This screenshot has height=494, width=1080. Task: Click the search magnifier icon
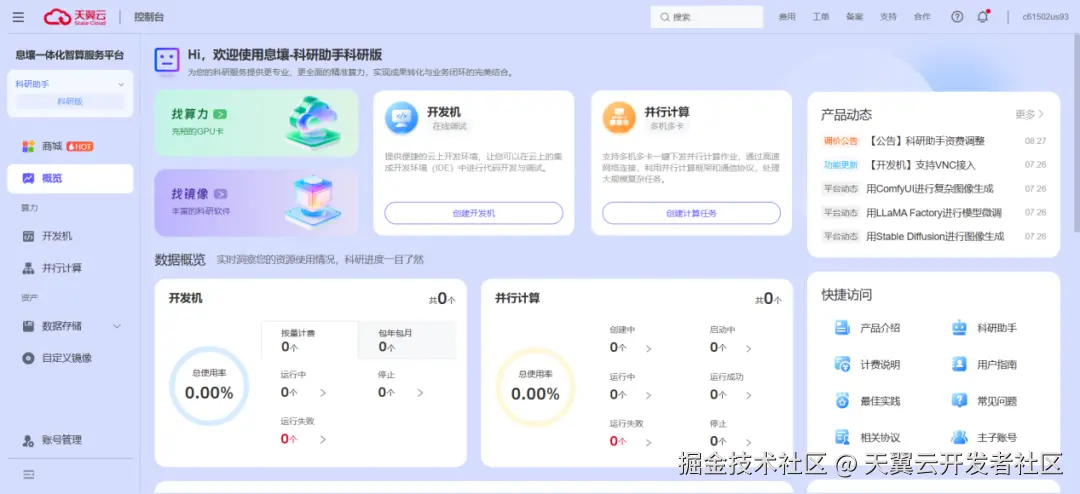[664, 17]
